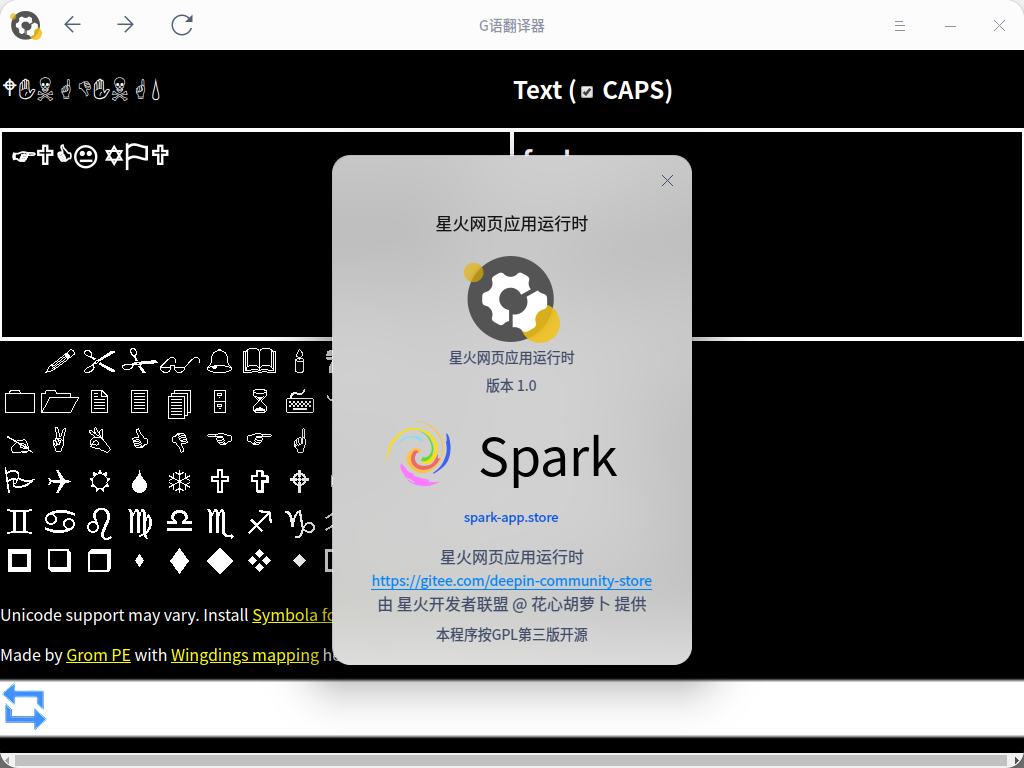Insert the open folder symbol
Viewport: 1024px width, 768px height.
(x=60, y=402)
